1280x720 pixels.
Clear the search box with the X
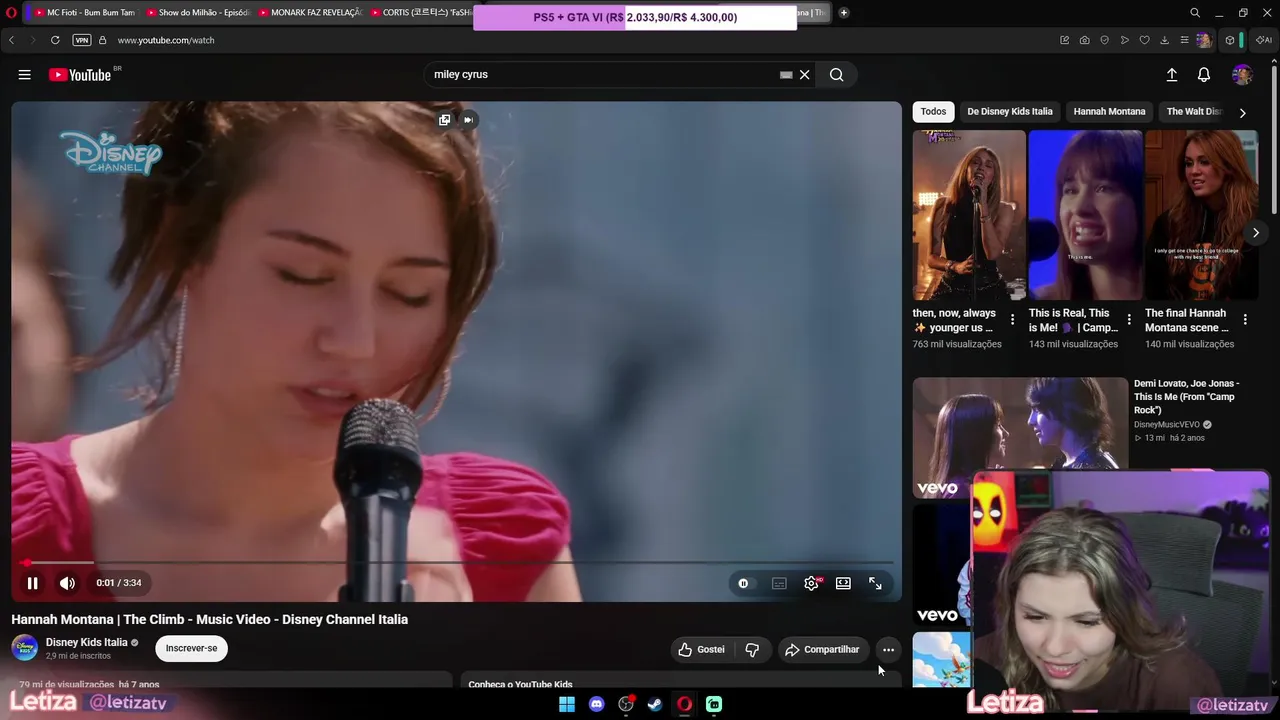point(804,75)
